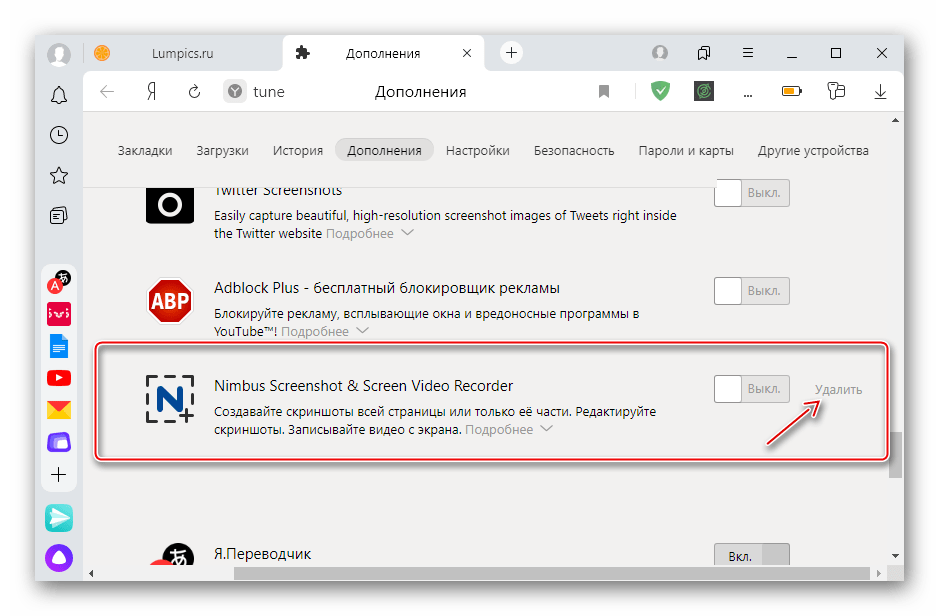Open the Безопасность section link
This screenshot has height=616, width=939.
[573, 151]
